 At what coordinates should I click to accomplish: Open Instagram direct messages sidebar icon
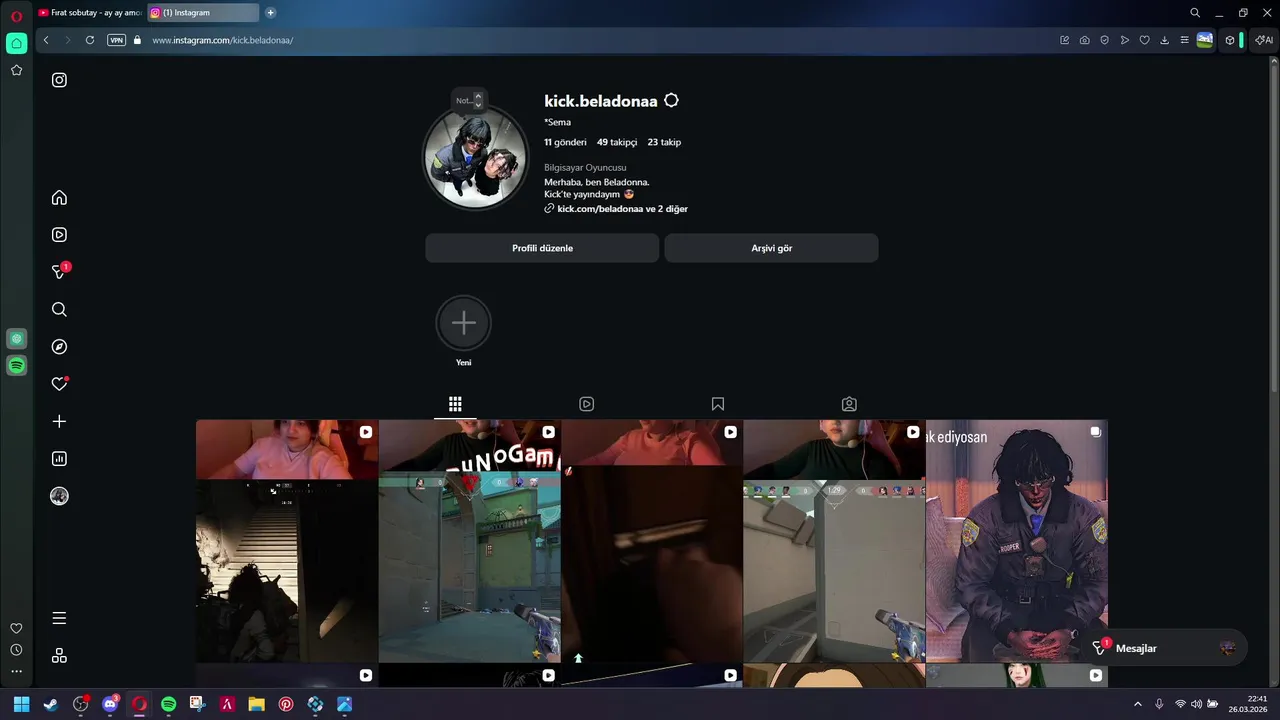pos(59,272)
